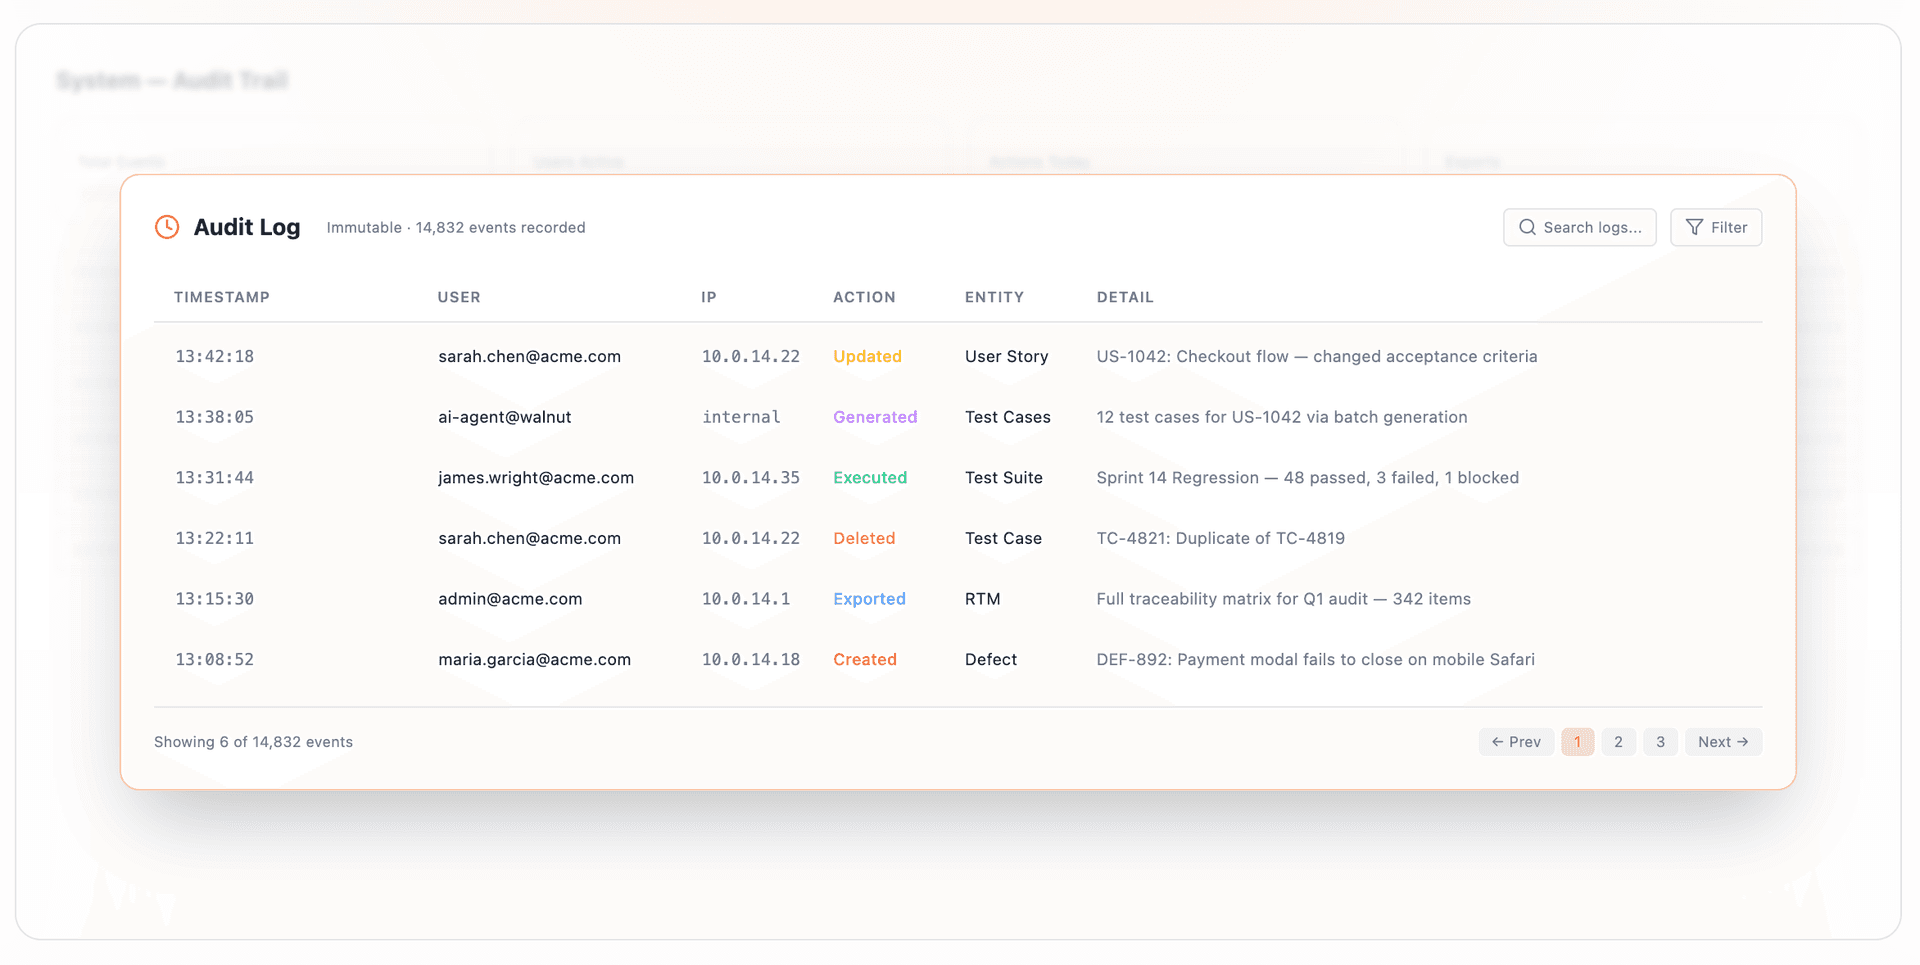Go to previous page with Prev

(1516, 742)
